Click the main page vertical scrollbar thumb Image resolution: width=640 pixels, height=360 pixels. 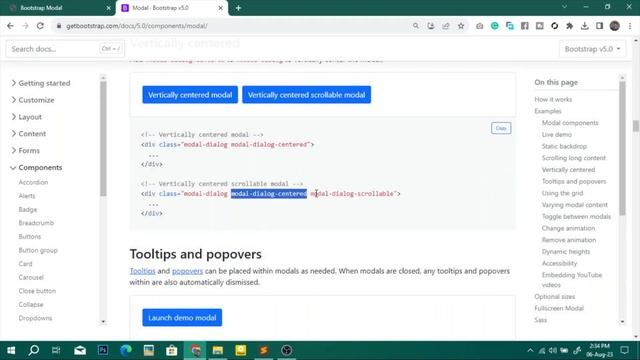click(636, 126)
